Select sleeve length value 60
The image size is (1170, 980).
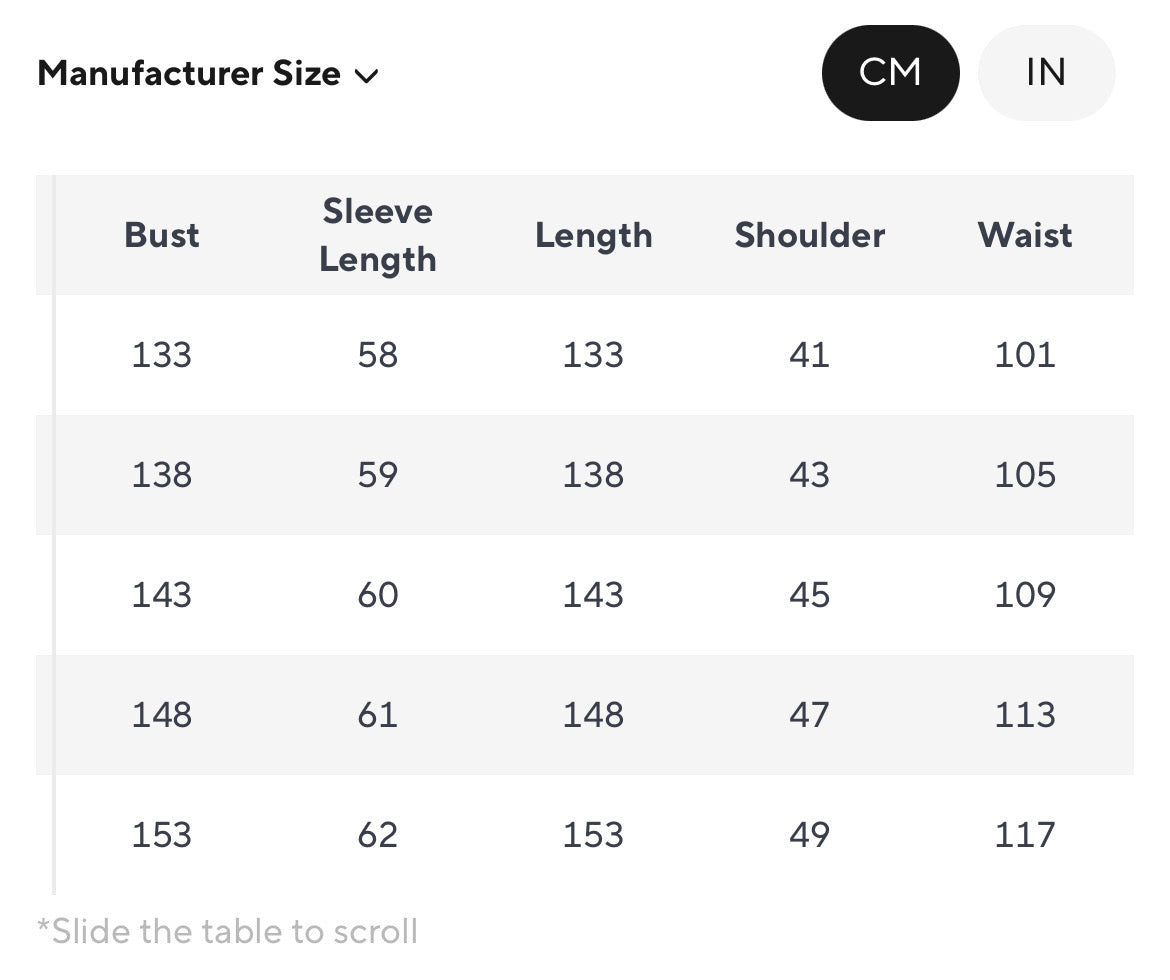pyautogui.click(x=378, y=595)
